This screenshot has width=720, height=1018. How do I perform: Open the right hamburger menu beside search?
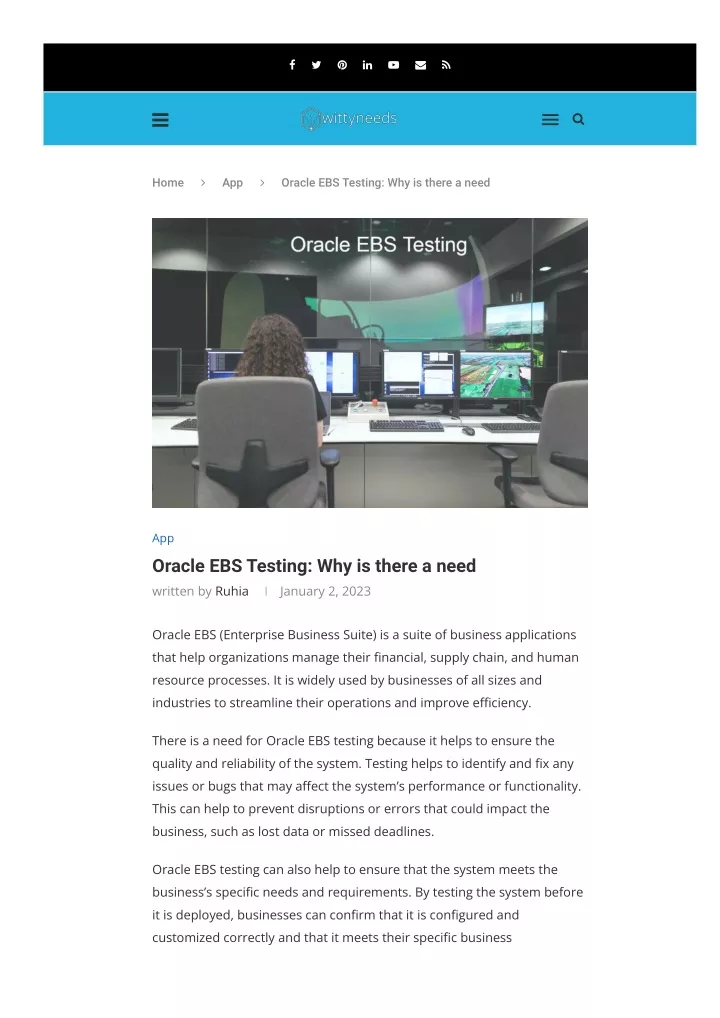[550, 119]
